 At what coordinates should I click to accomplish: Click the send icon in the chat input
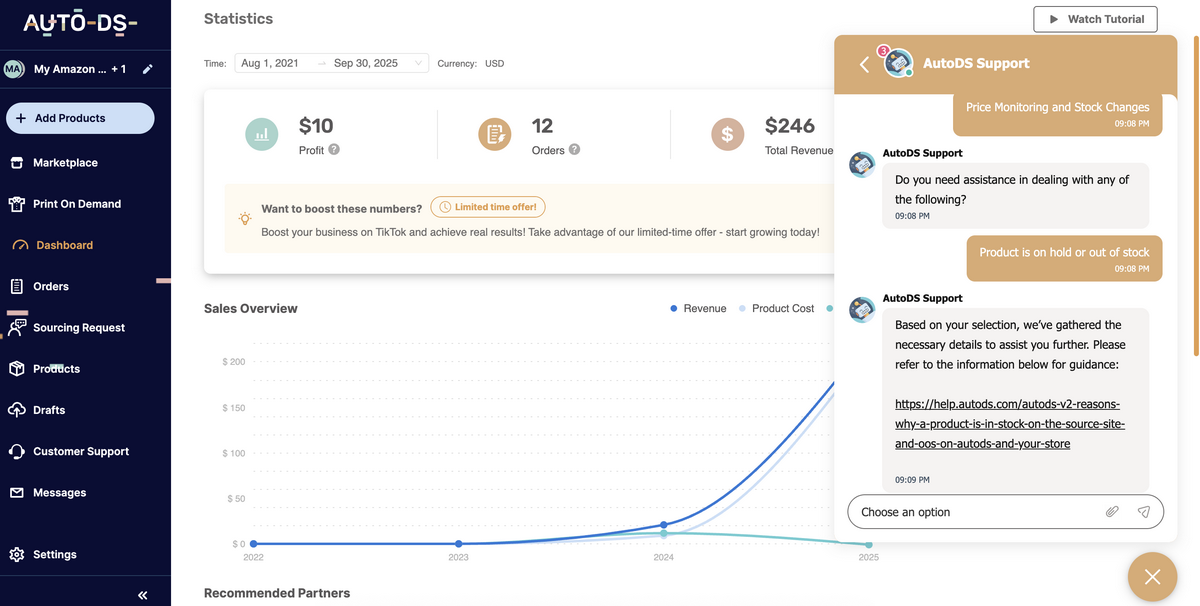tap(1143, 511)
